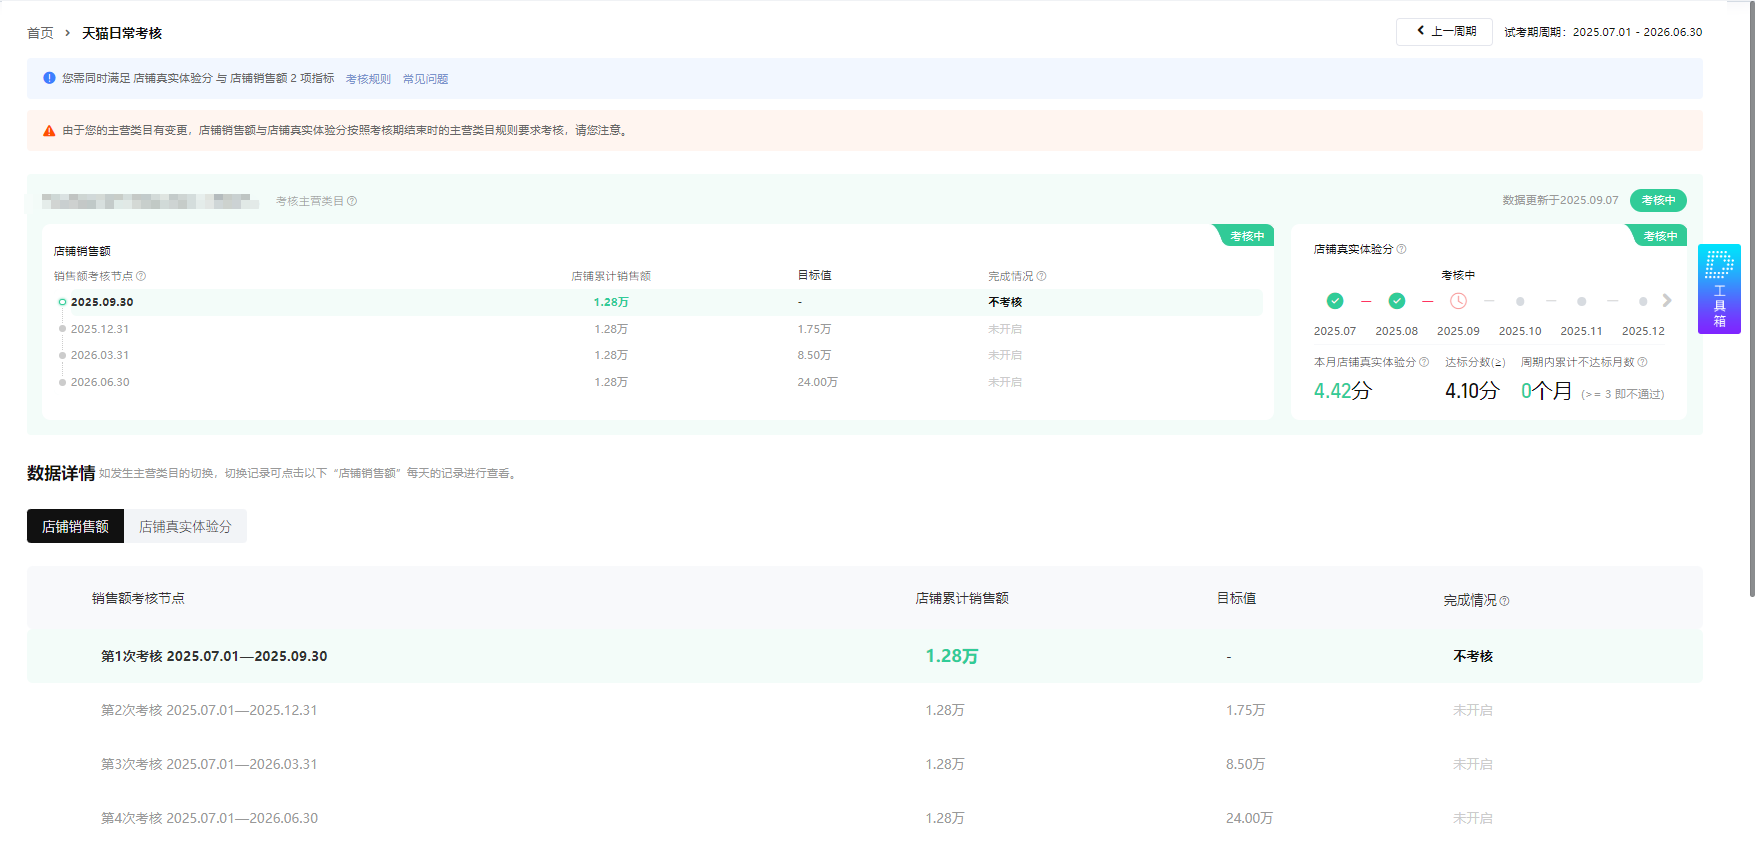Click help icon next to 店铺真实体验分 title
This screenshot has width=1755, height=853.
click(x=1401, y=250)
